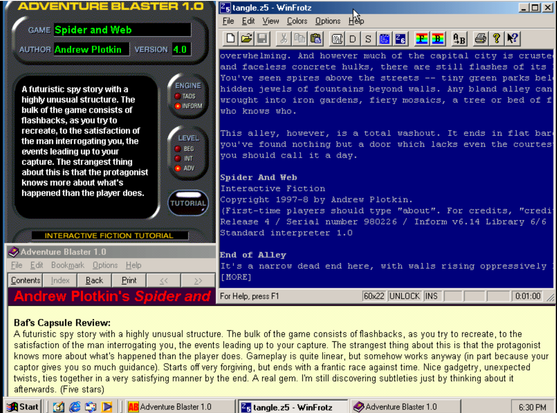Click the Outlook Express quick launch icon

pos(91,407)
